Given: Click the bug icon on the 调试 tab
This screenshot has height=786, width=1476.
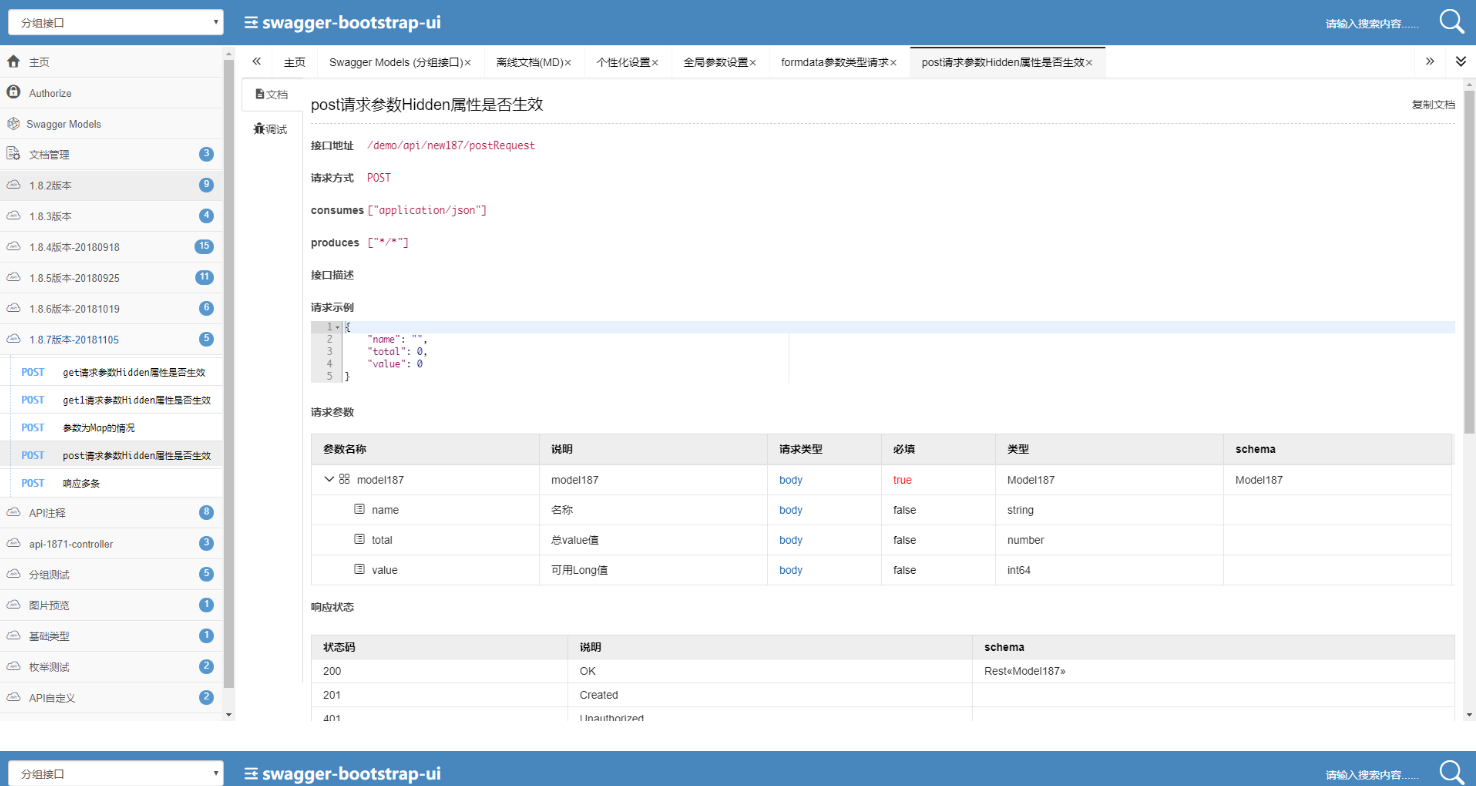Looking at the screenshot, I should click(x=259, y=129).
